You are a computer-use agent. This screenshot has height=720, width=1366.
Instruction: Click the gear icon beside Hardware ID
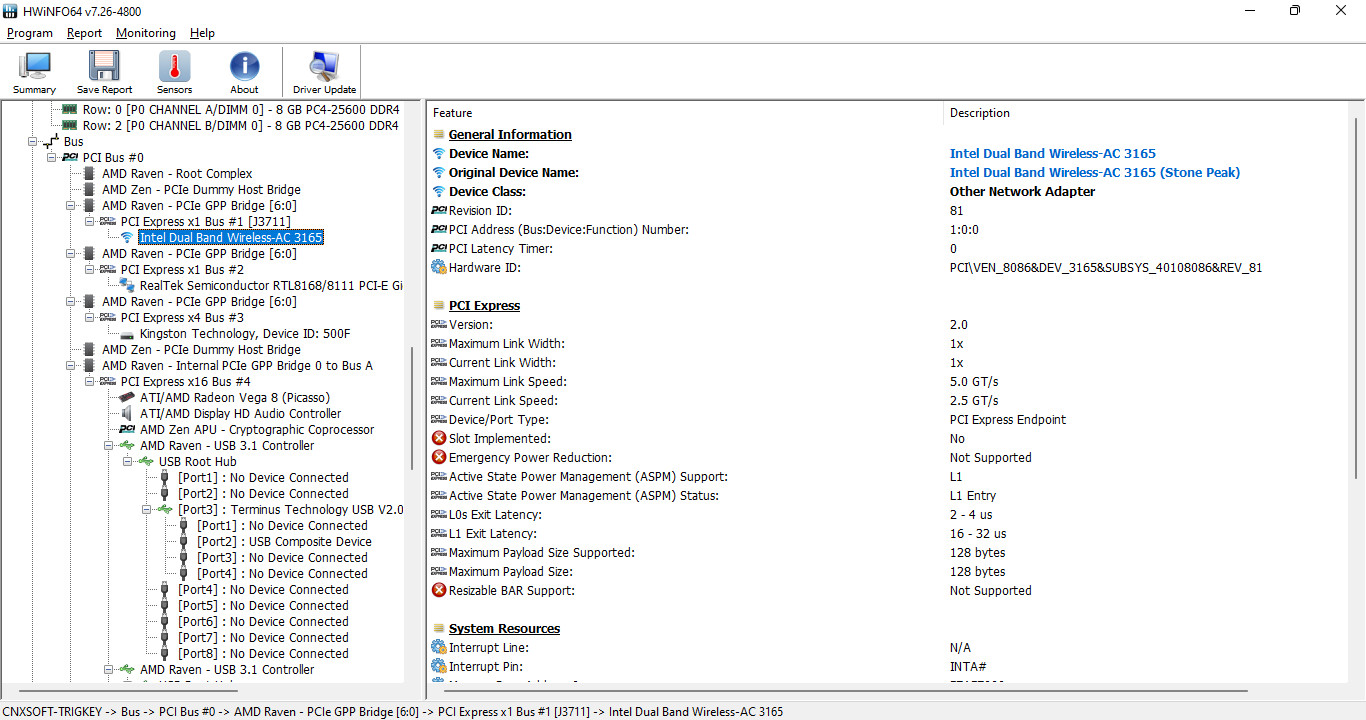438,268
